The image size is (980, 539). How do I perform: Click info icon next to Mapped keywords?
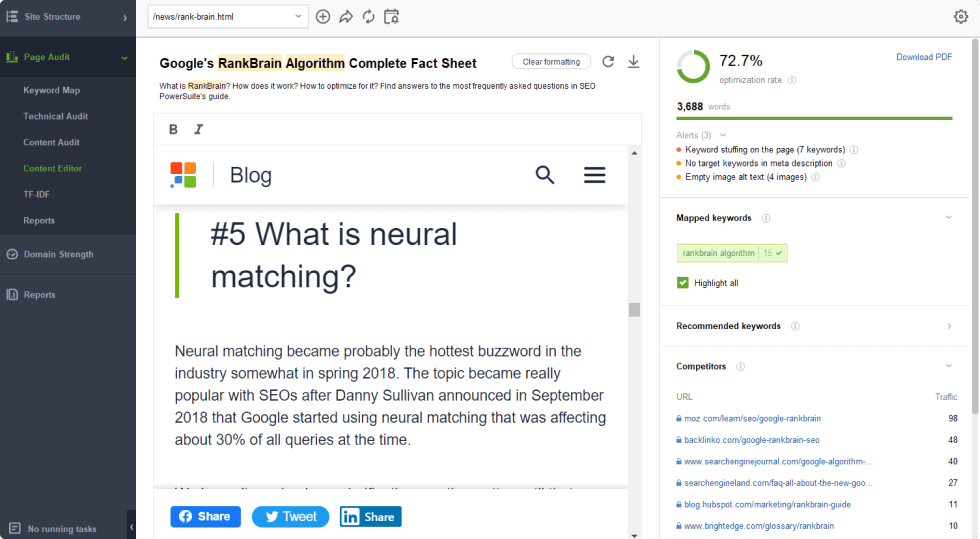(x=766, y=218)
